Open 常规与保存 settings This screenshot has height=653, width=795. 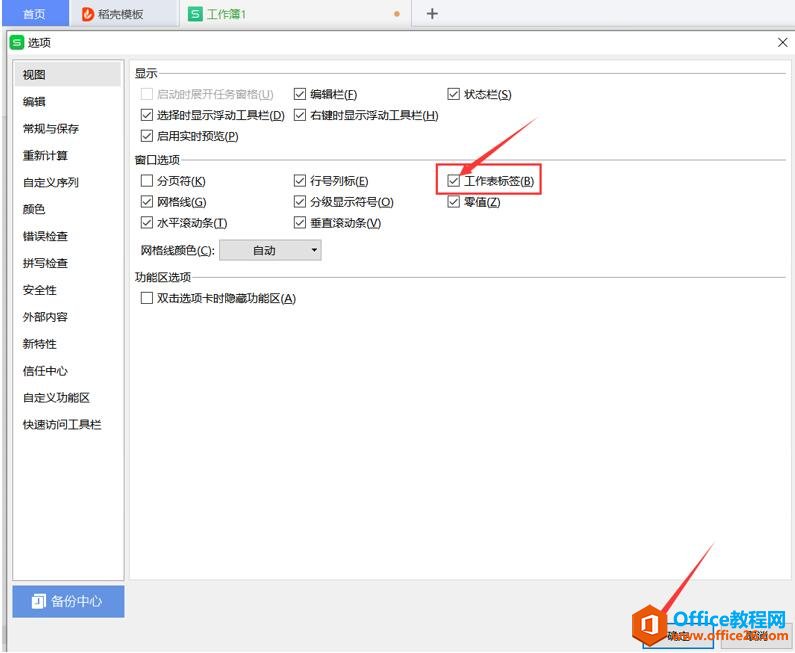tap(67, 129)
